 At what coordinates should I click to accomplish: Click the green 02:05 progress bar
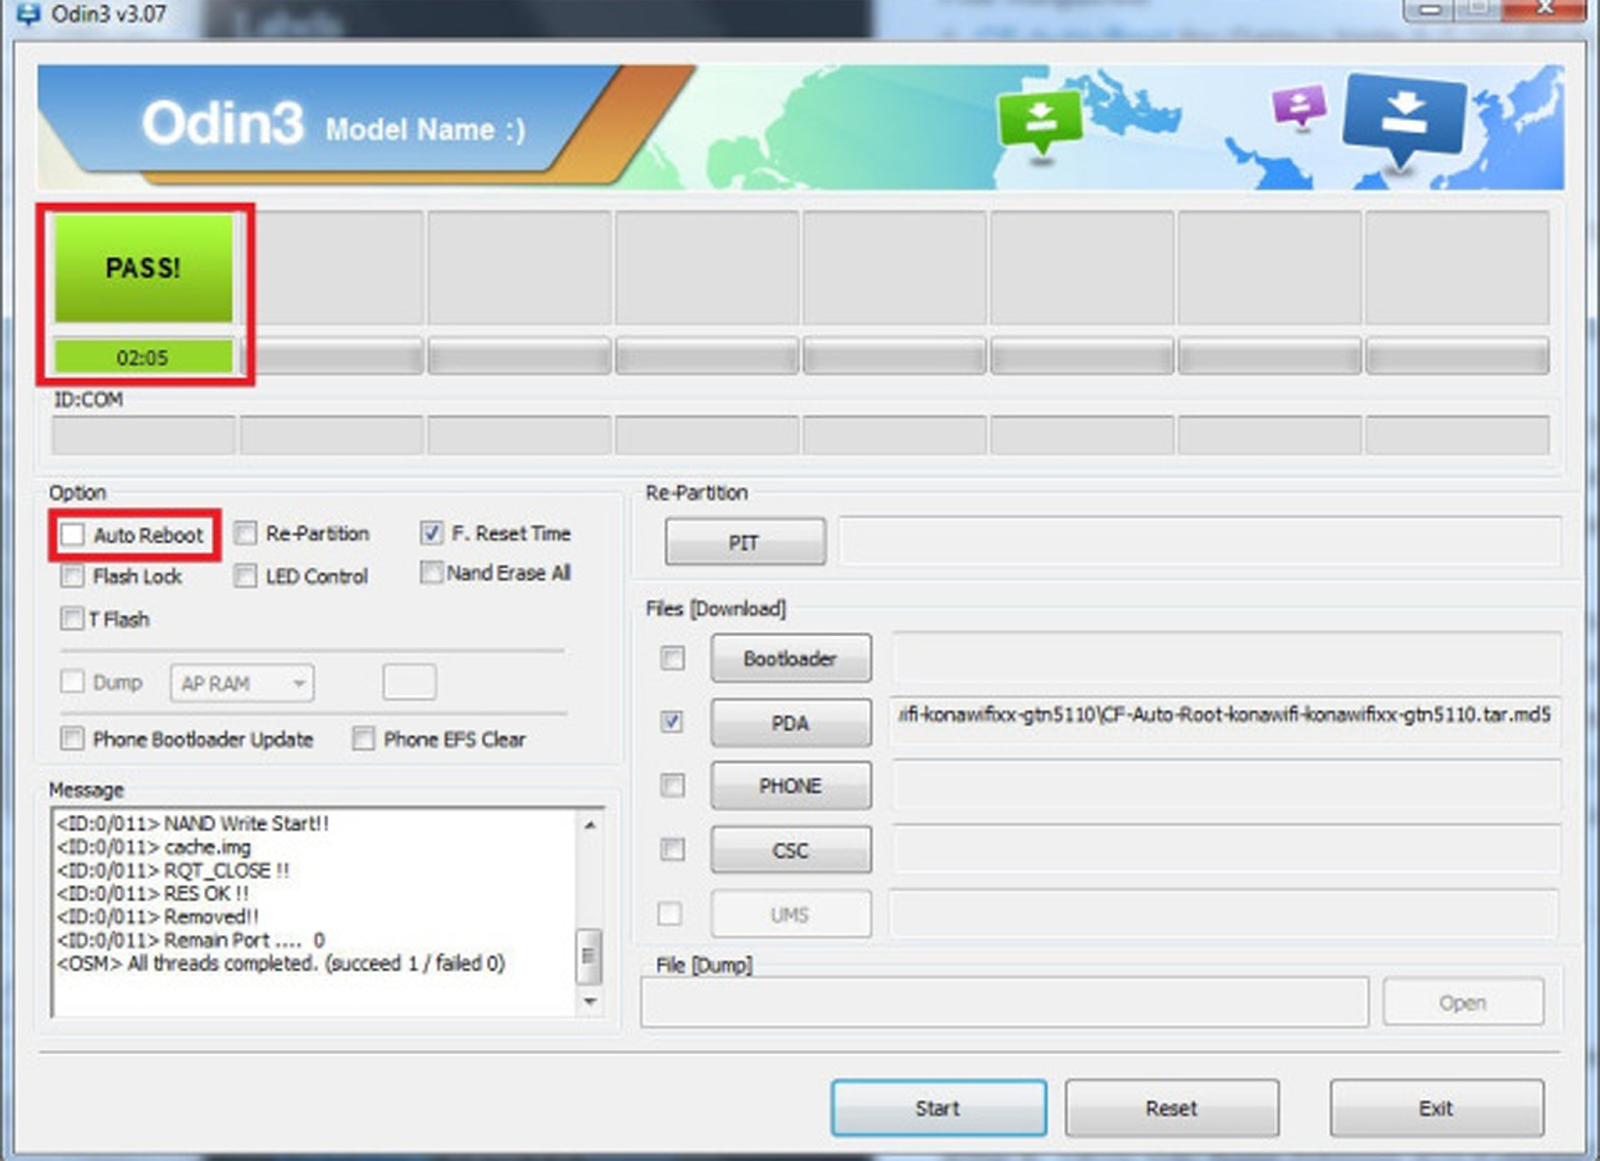(143, 357)
